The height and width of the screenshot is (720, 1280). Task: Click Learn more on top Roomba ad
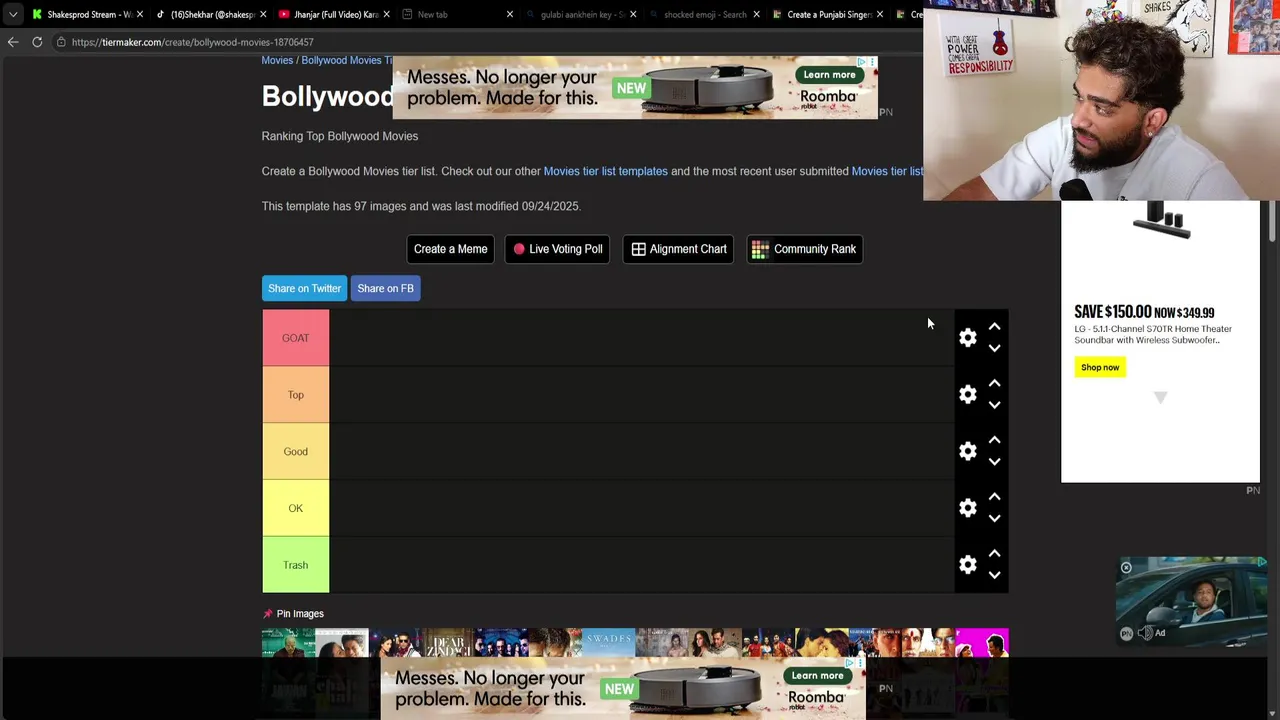[x=829, y=75]
